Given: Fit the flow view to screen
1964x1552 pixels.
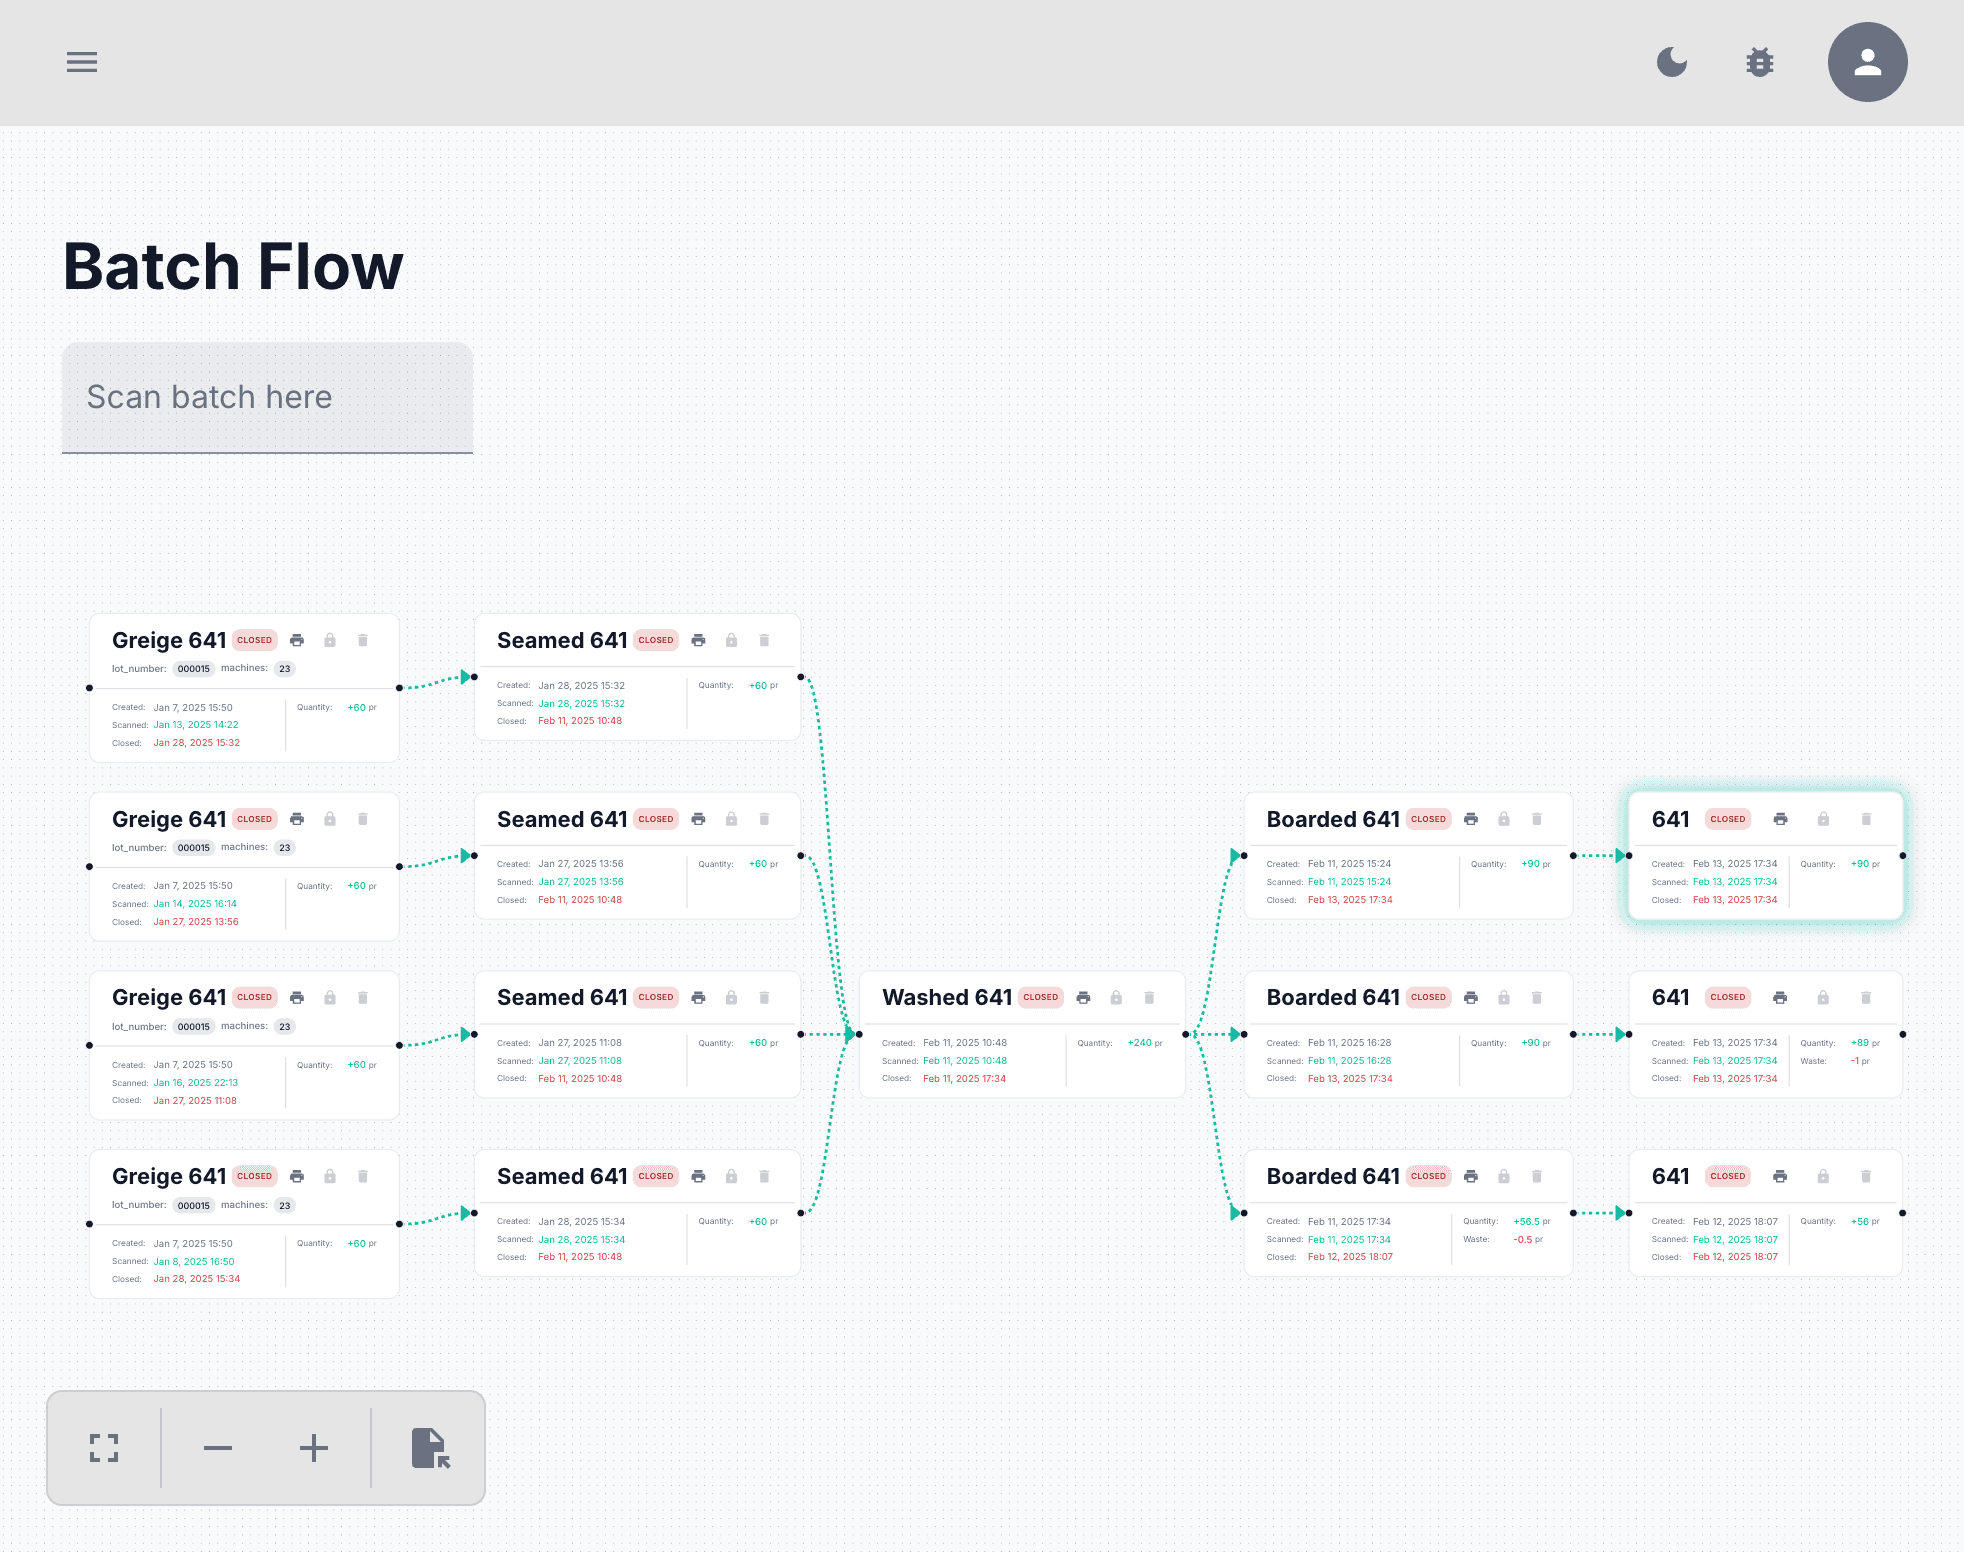Looking at the screenshot, I should click(x=104, y=1448).
